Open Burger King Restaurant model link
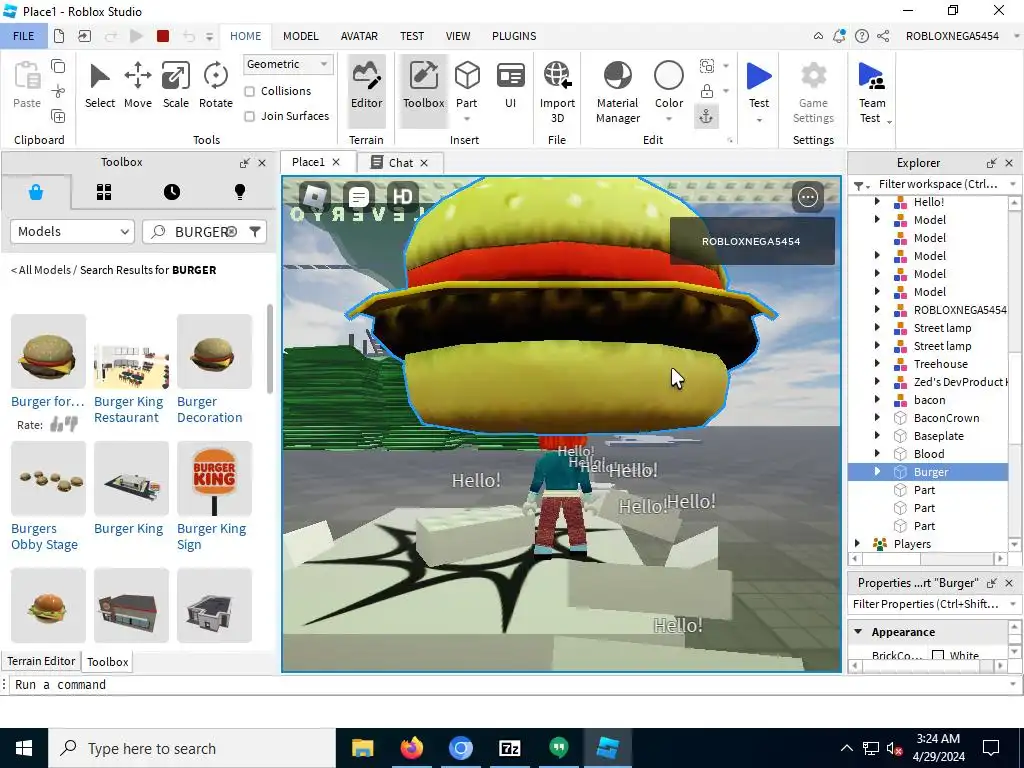Image resolution: width=1024 pixels, height=768 pixels. pos(129,409)
